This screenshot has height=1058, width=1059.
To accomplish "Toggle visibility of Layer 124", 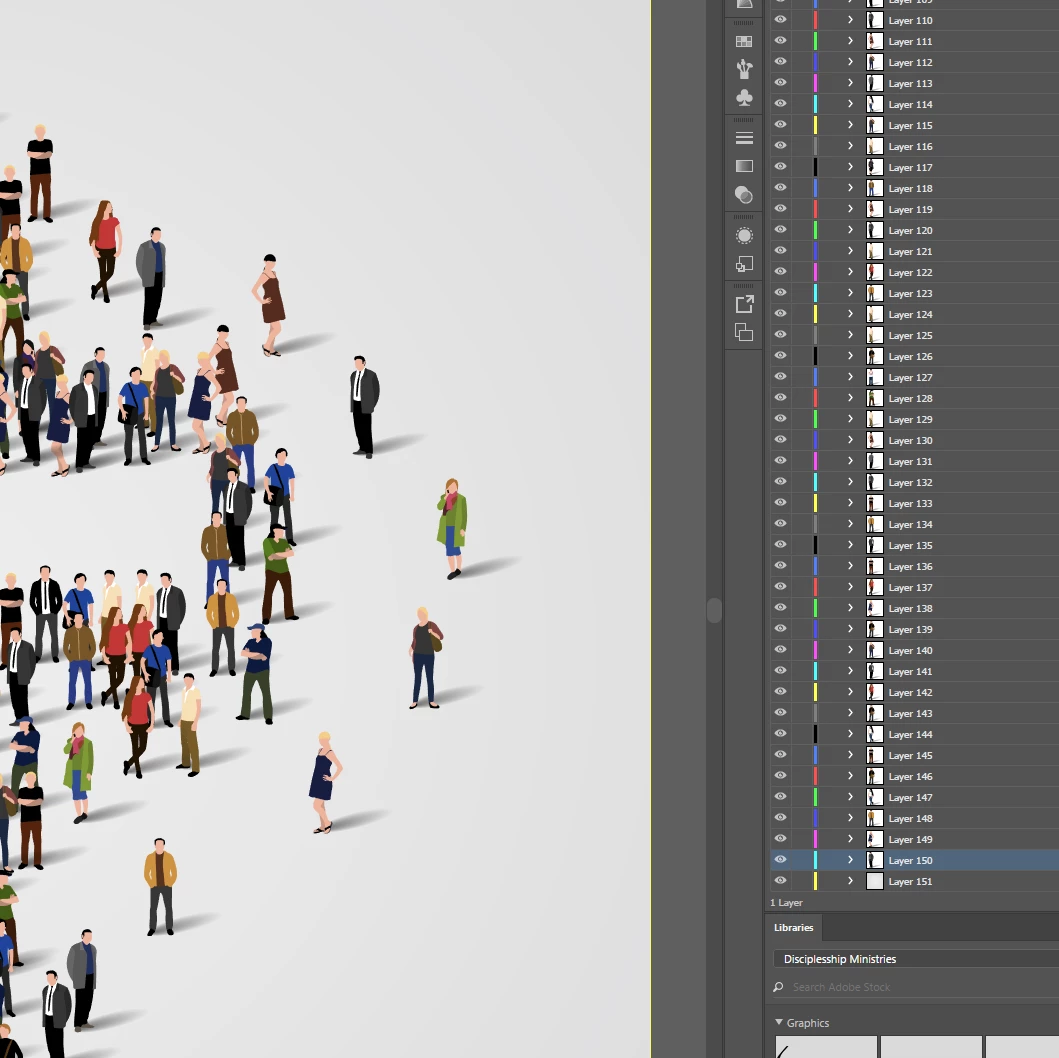I will click(780, 314).
